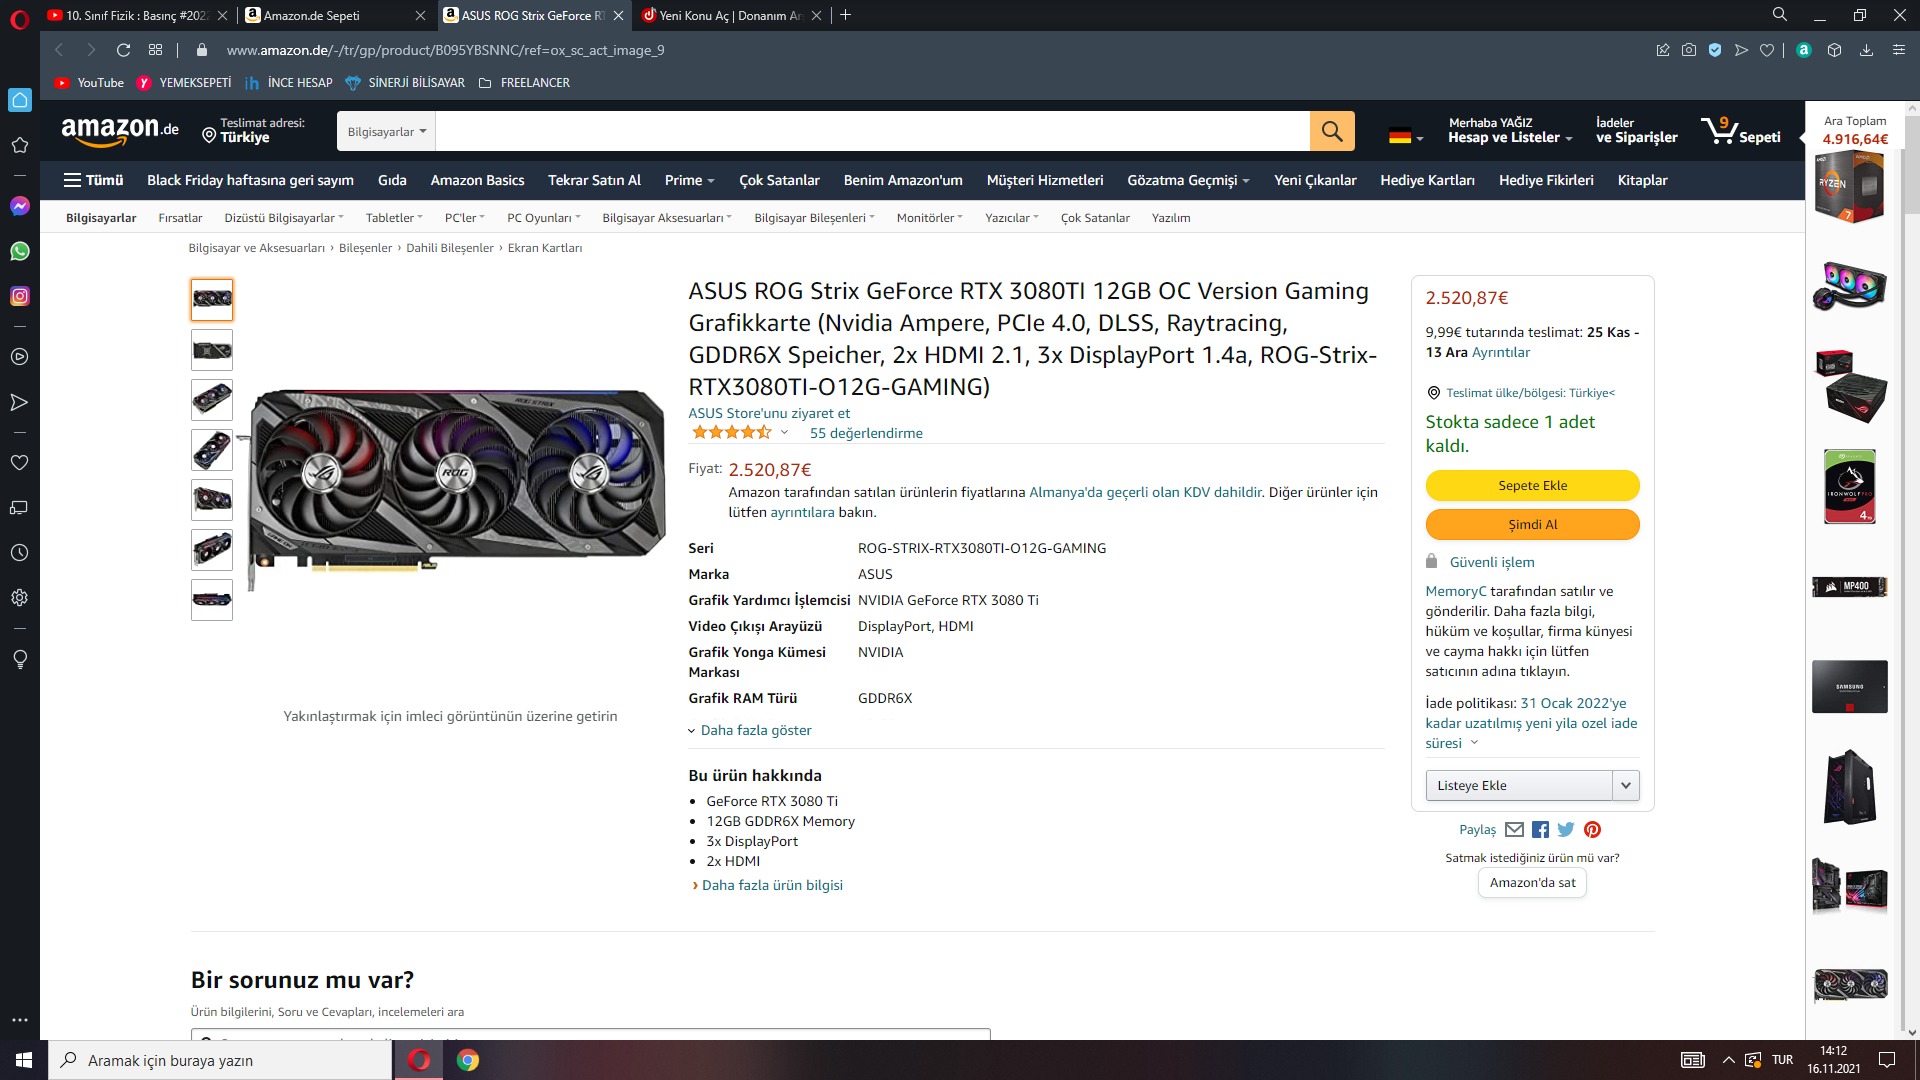Click the orange Şimdi Al button
Screen dimensions: 1920x1080
coord(1532,524)
